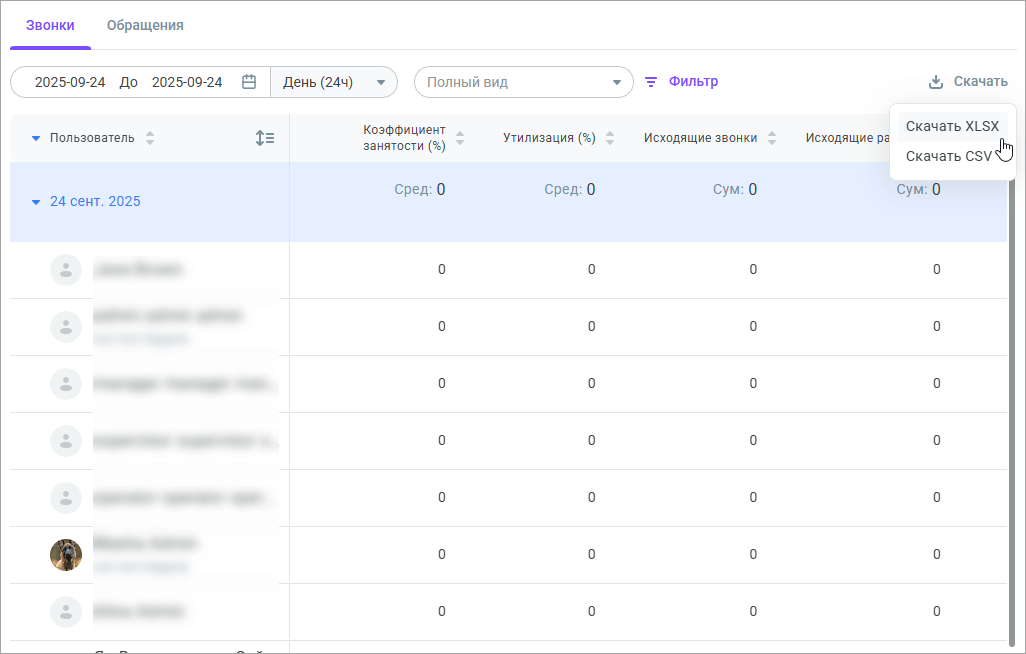Image resolution: width=1026 pixels, height=654 pixels.
Task: Click the filter lines icon
Action: (651, 82)
